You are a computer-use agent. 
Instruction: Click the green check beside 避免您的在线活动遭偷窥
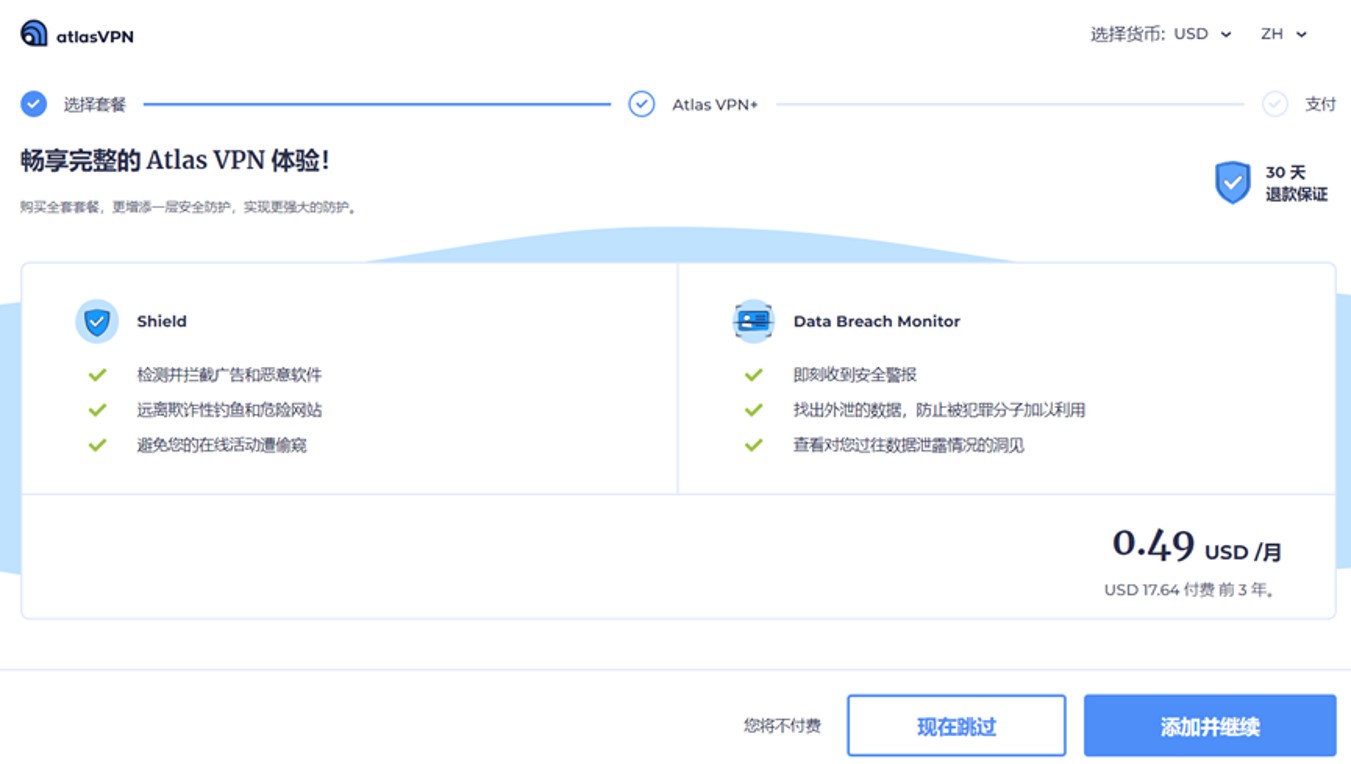point(97,445)
